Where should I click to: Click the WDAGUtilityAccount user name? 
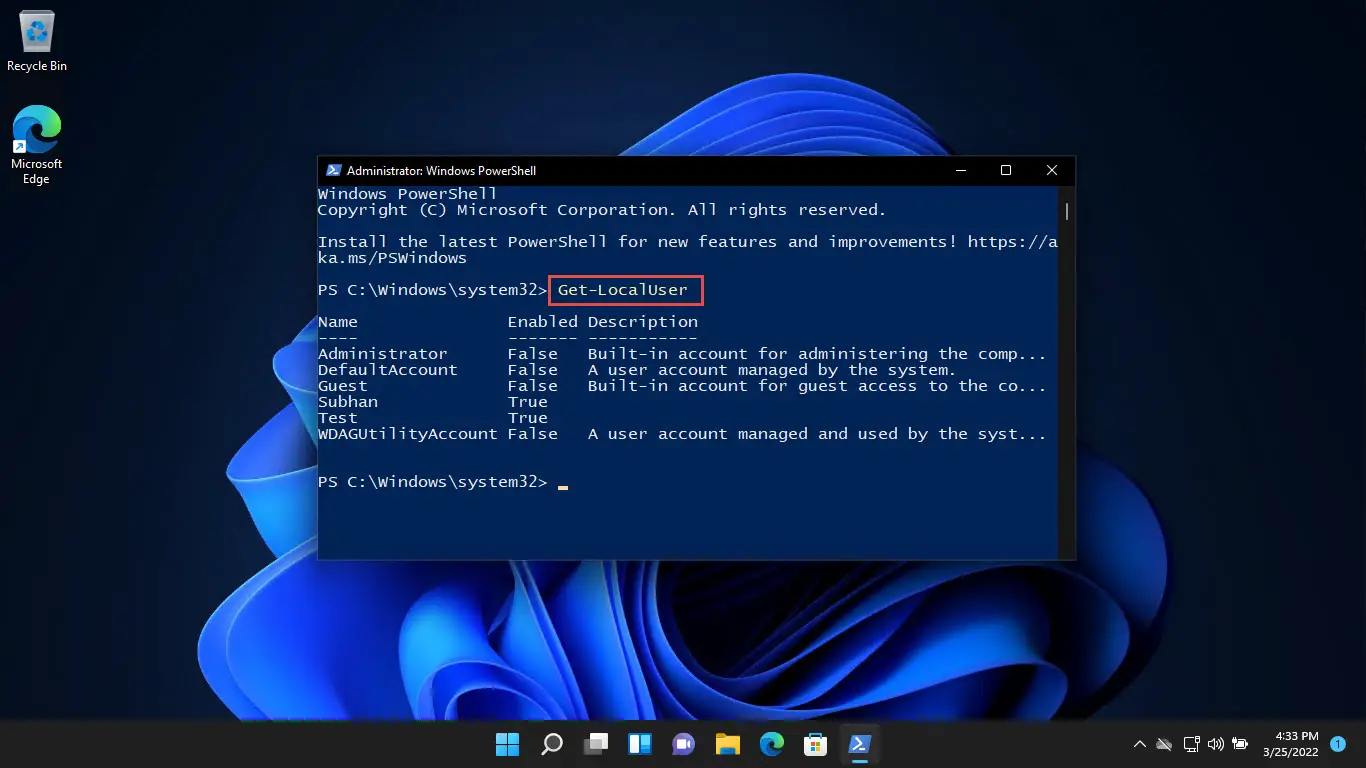coord(408,434)
